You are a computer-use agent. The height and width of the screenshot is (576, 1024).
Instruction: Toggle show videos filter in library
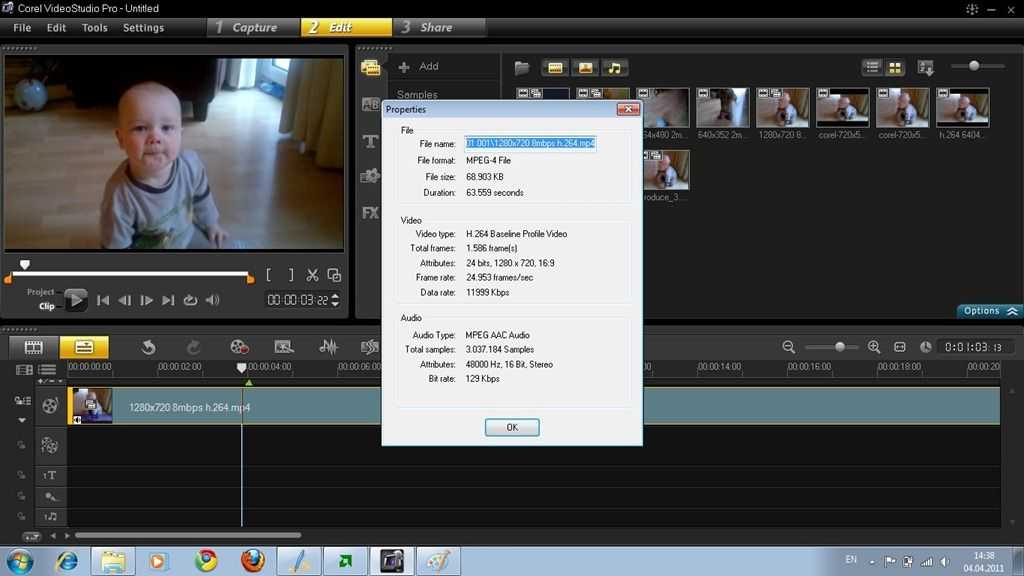click(x=555, y=68)
